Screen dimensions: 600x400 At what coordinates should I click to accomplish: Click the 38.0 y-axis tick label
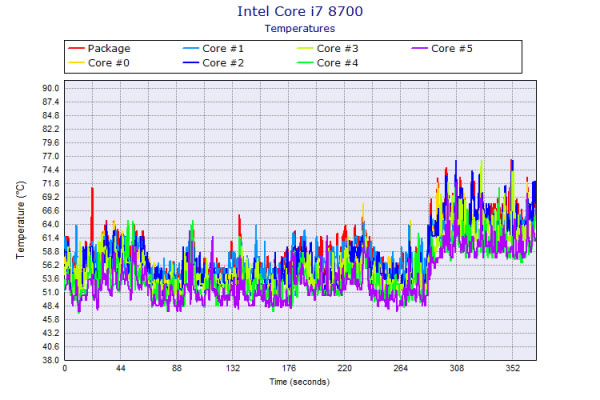point(51,360)
